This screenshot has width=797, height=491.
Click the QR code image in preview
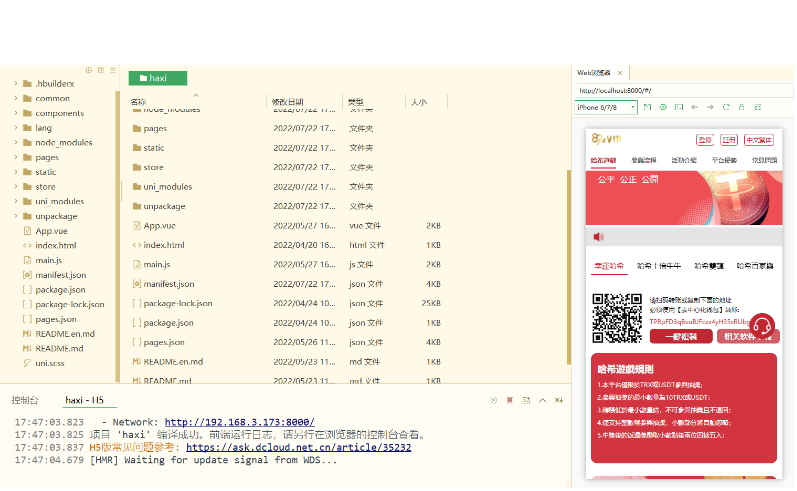pyautogui.click(x=617, y=318)
